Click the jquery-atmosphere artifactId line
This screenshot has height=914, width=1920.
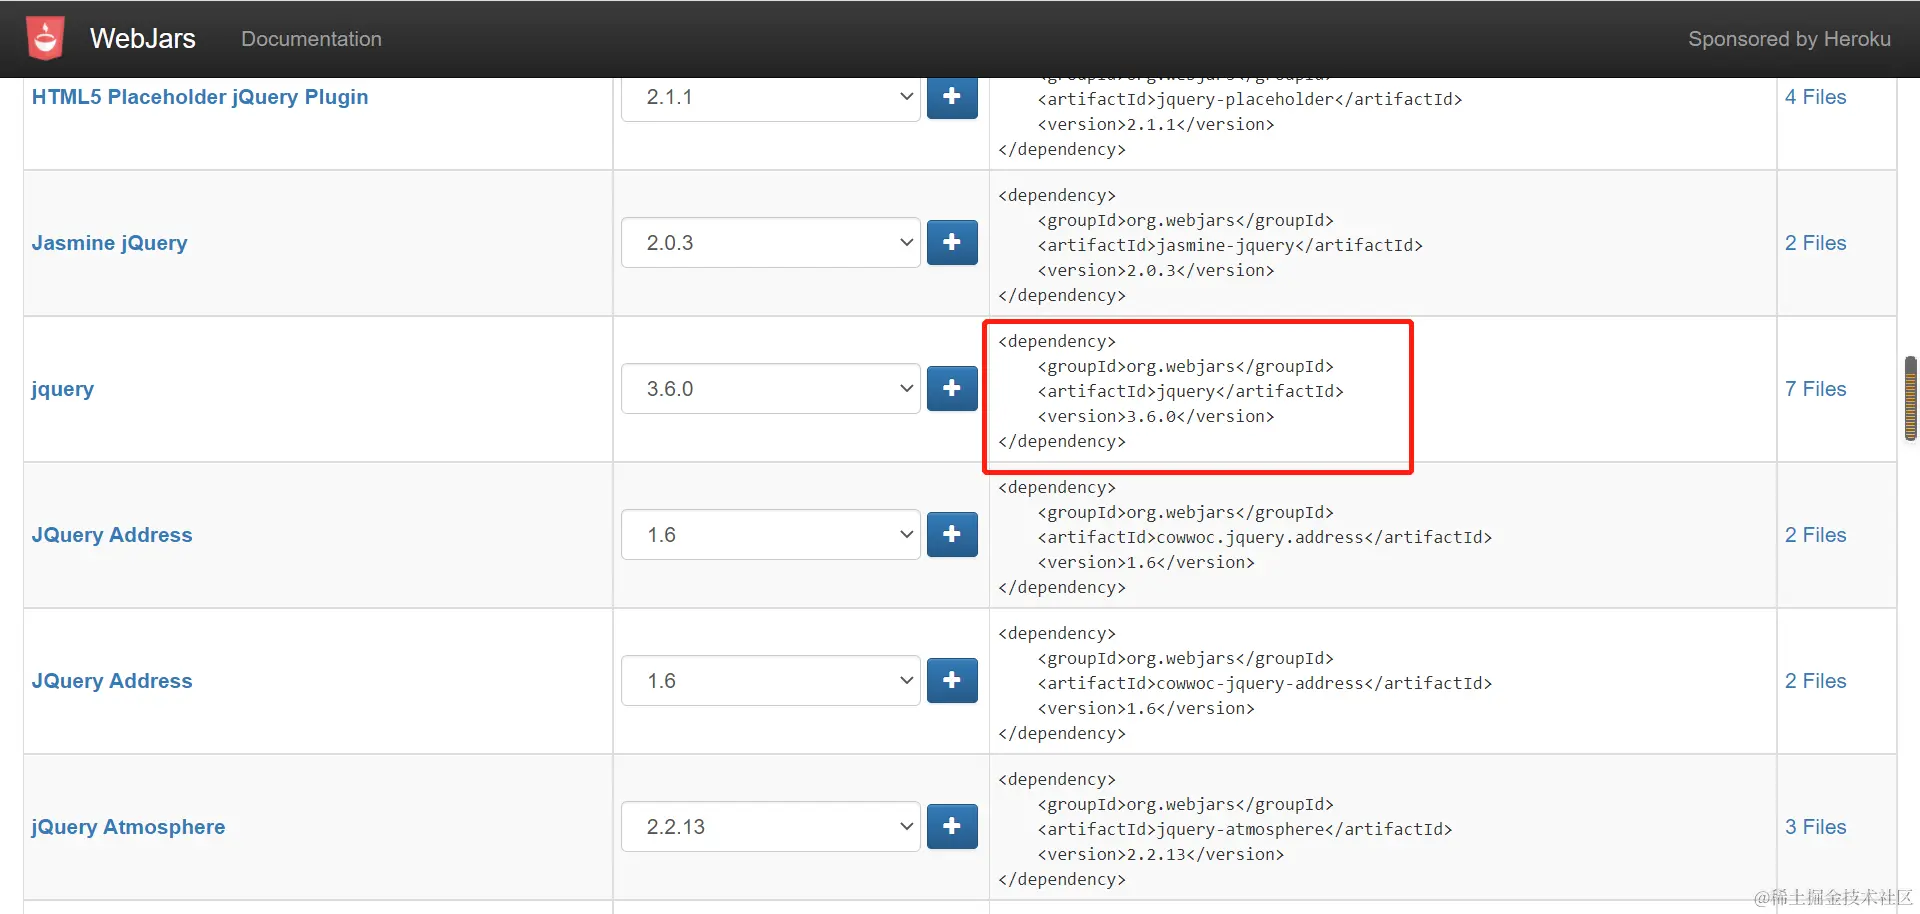point(1245,829)
